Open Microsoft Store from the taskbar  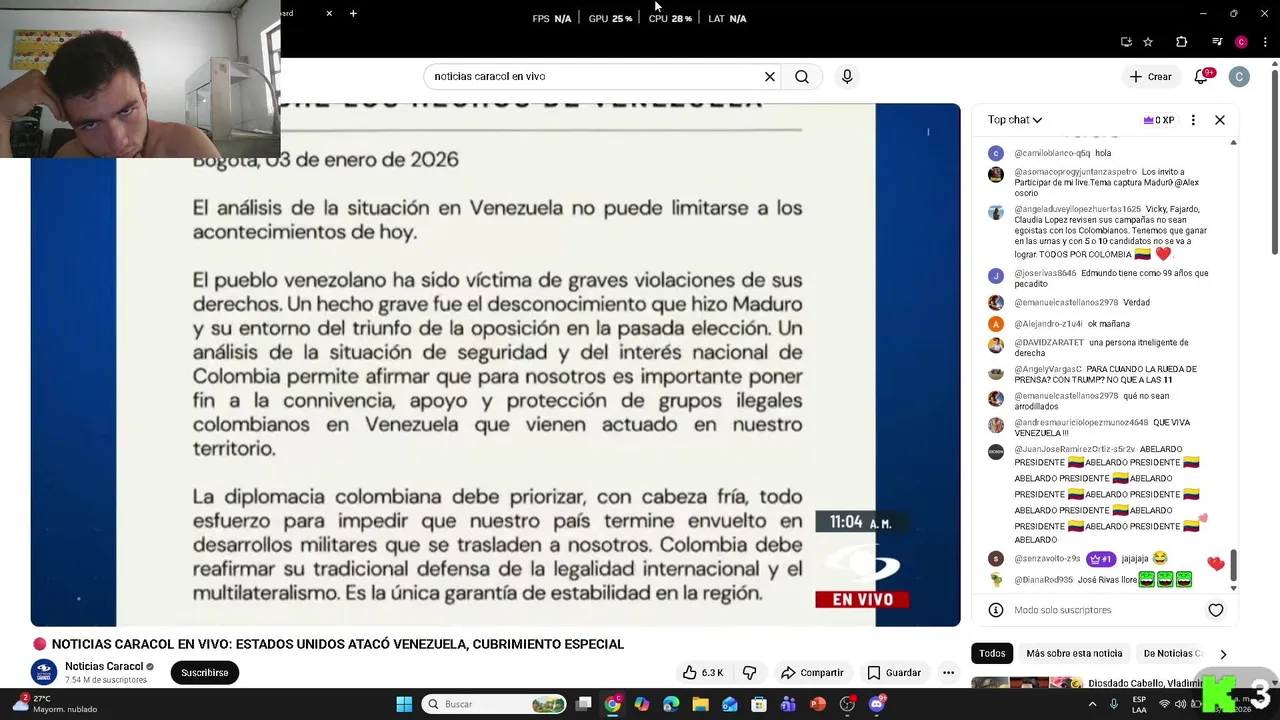click(759, 704)
